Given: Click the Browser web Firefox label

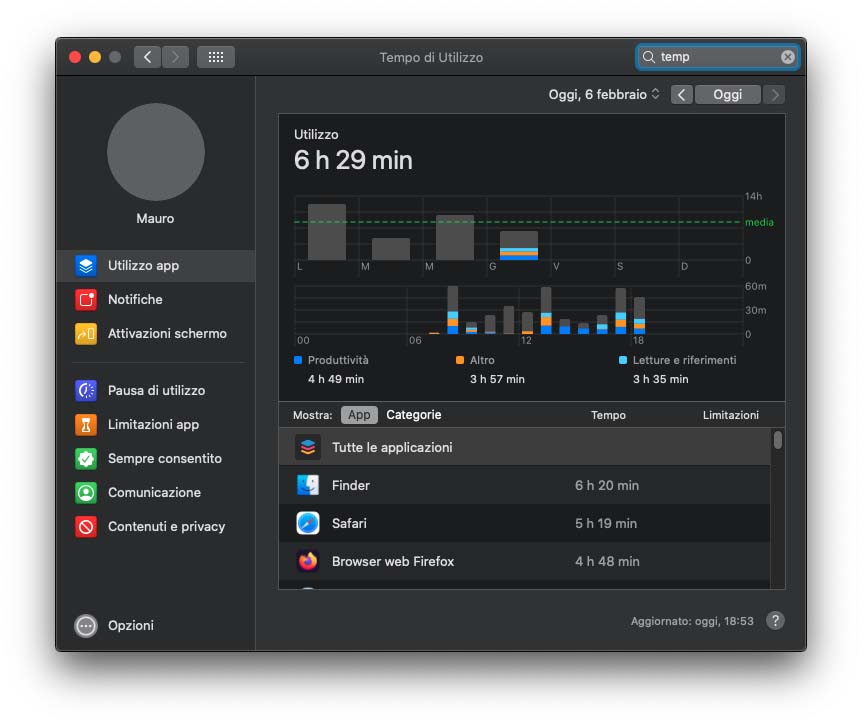Looking at the screenshot, I should coord(393,561).
